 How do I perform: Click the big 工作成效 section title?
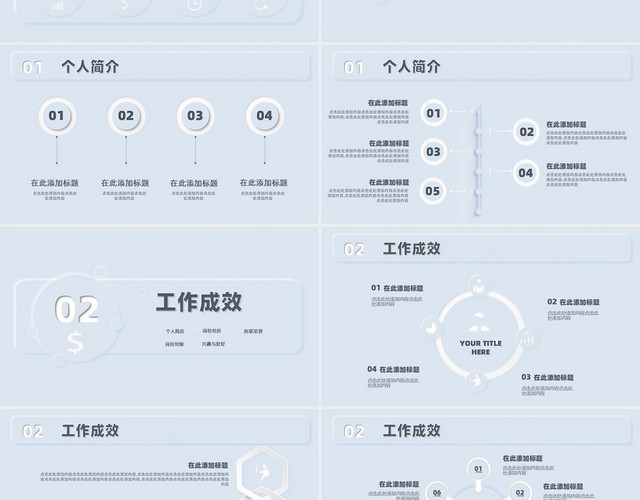click(x=199, y=302)
